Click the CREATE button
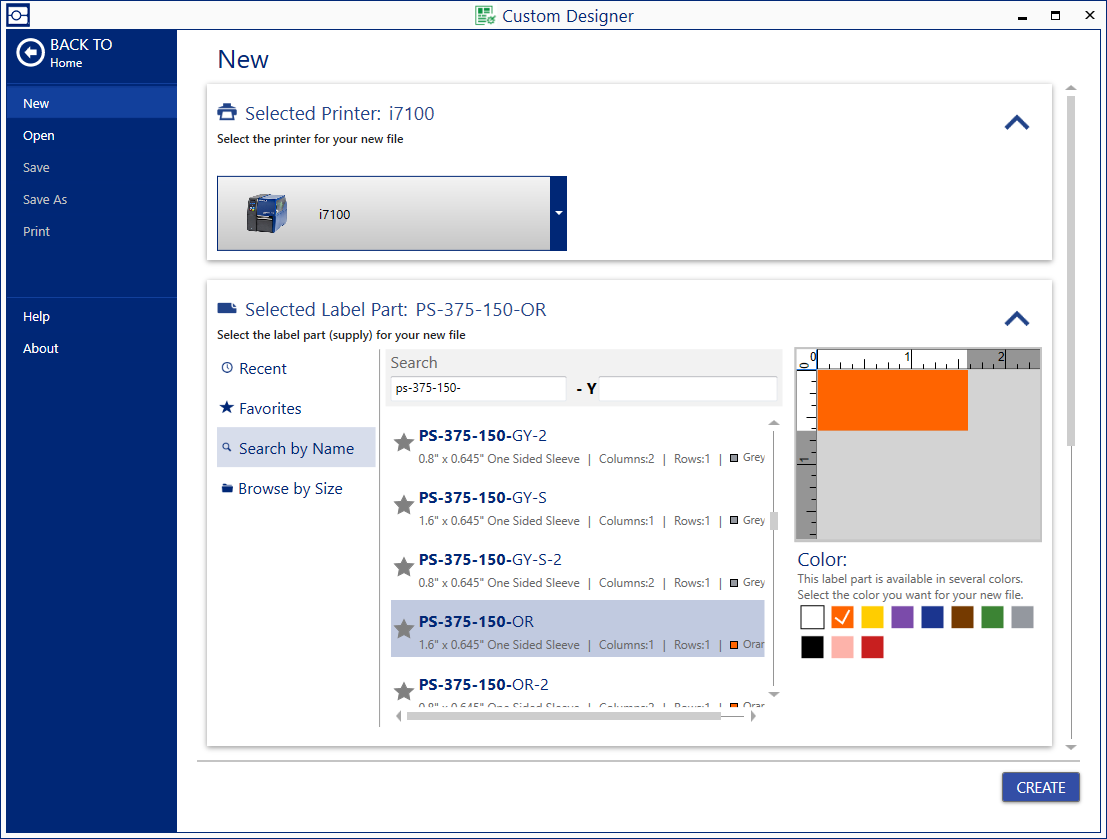This screenshot has height=839, width=1107. pos(1041,787)
